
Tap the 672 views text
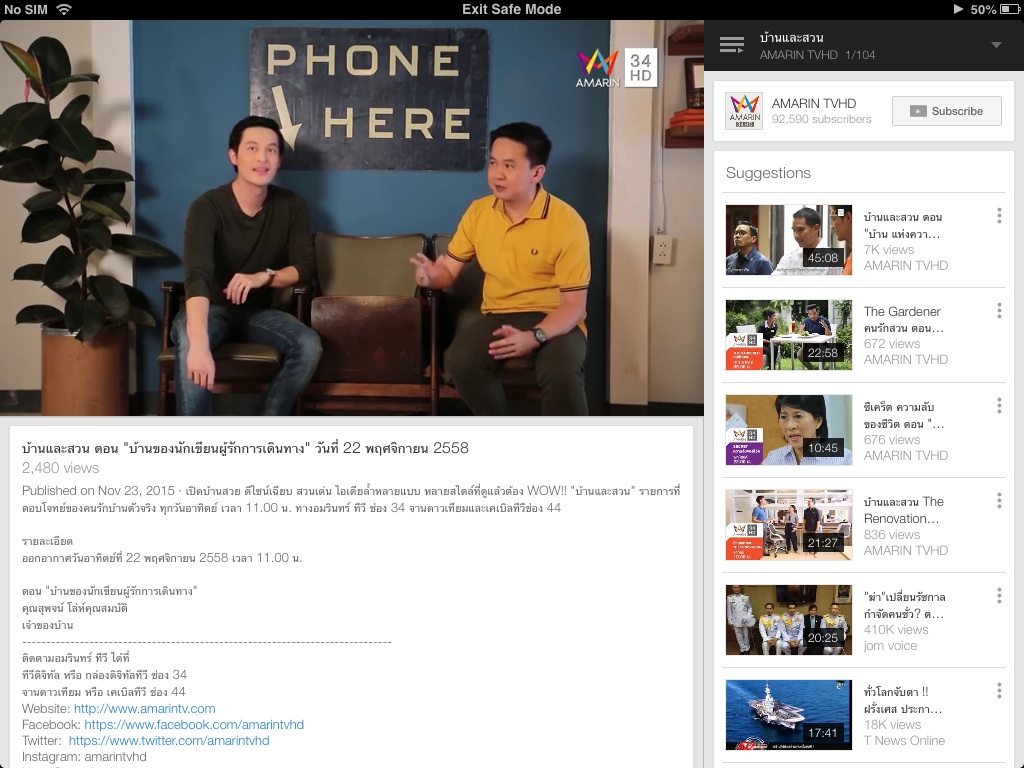pos(891,344)
